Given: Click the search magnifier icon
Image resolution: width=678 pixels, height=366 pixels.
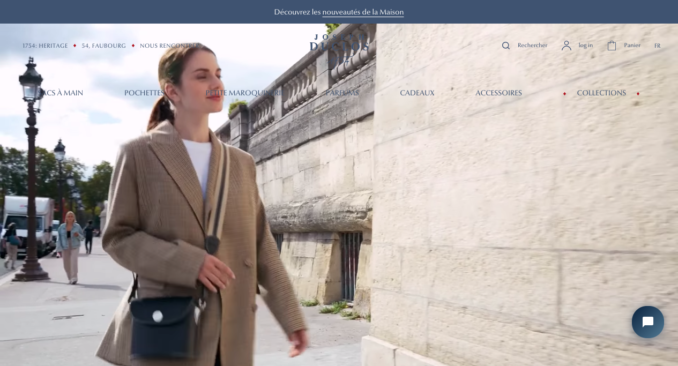Looking at the screenshot, I should click(x=505, y=45).
